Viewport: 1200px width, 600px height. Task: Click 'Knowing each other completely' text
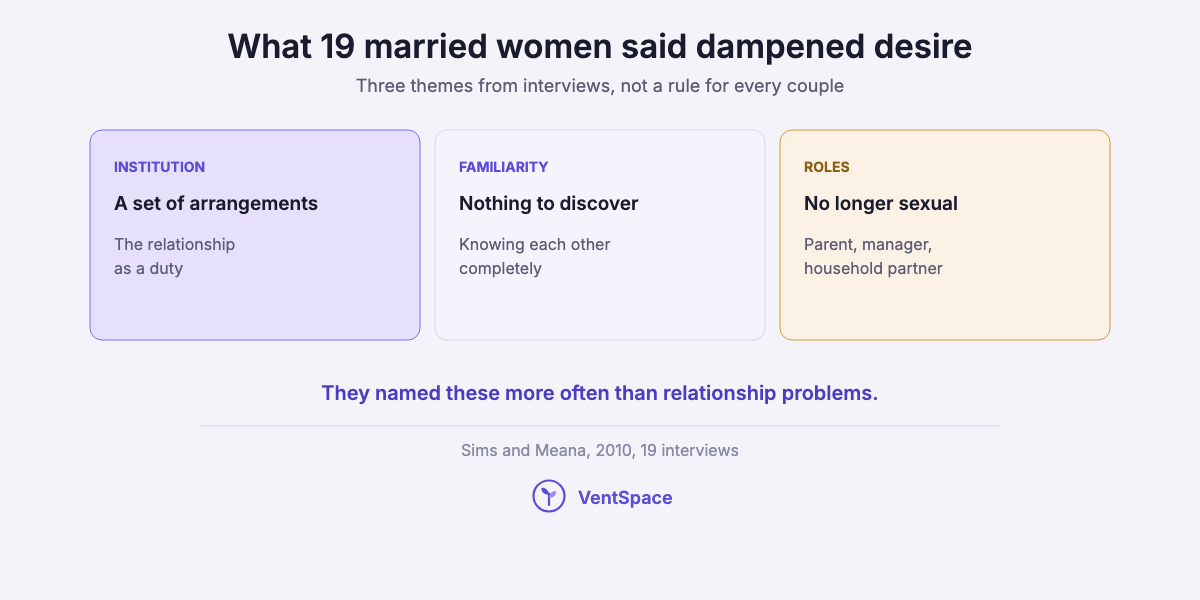pyautogui.click(x=535, y=256)
